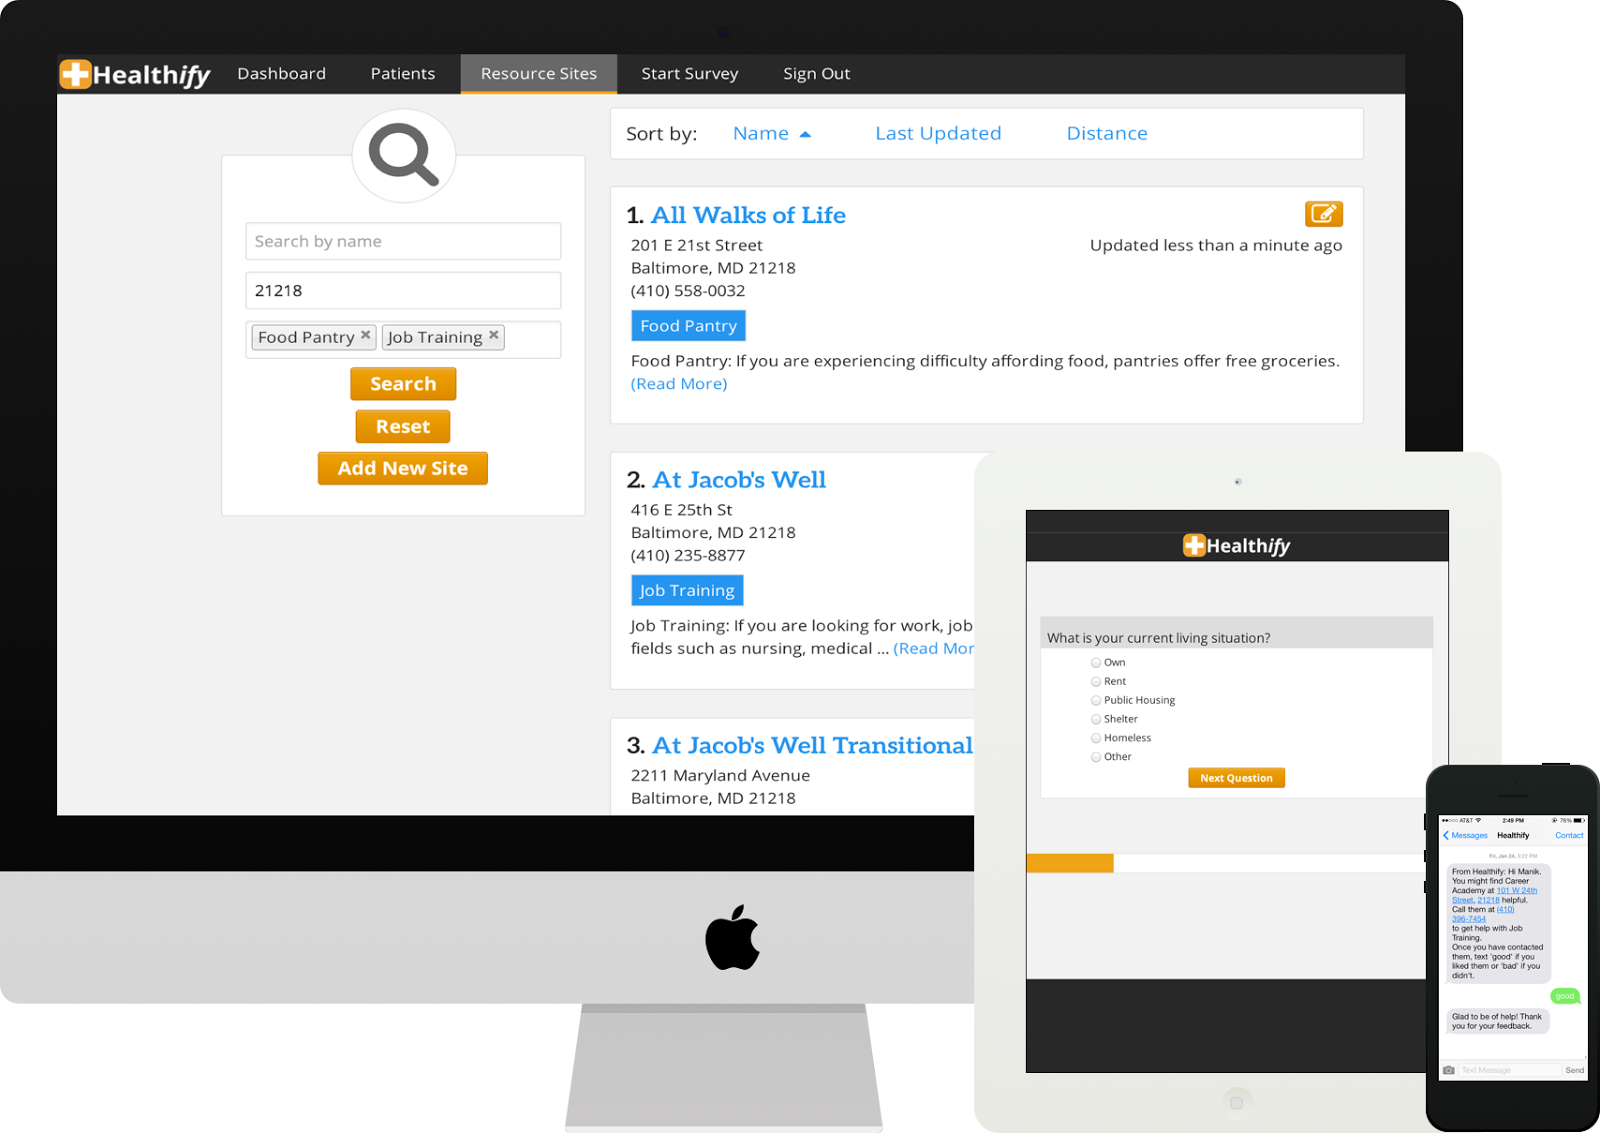Sort results by Distance

pos(1107,134)
